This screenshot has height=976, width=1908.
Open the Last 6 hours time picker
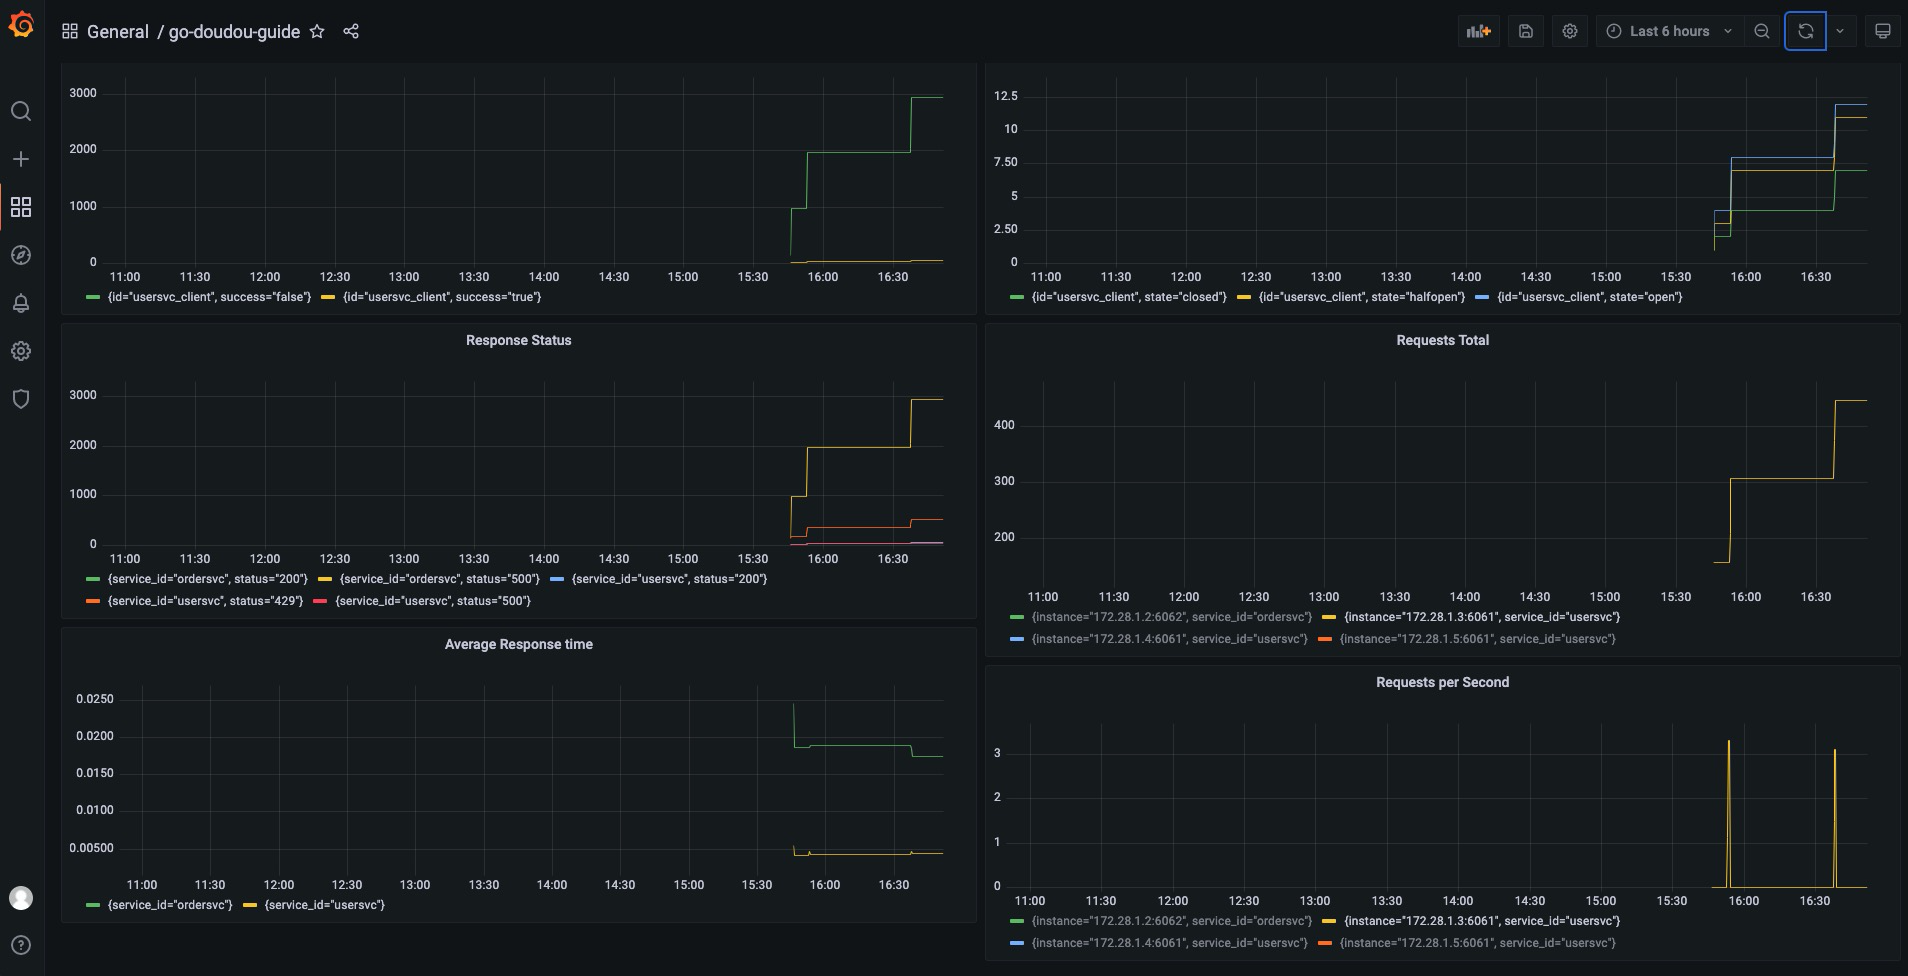[x=1668, y=31]
